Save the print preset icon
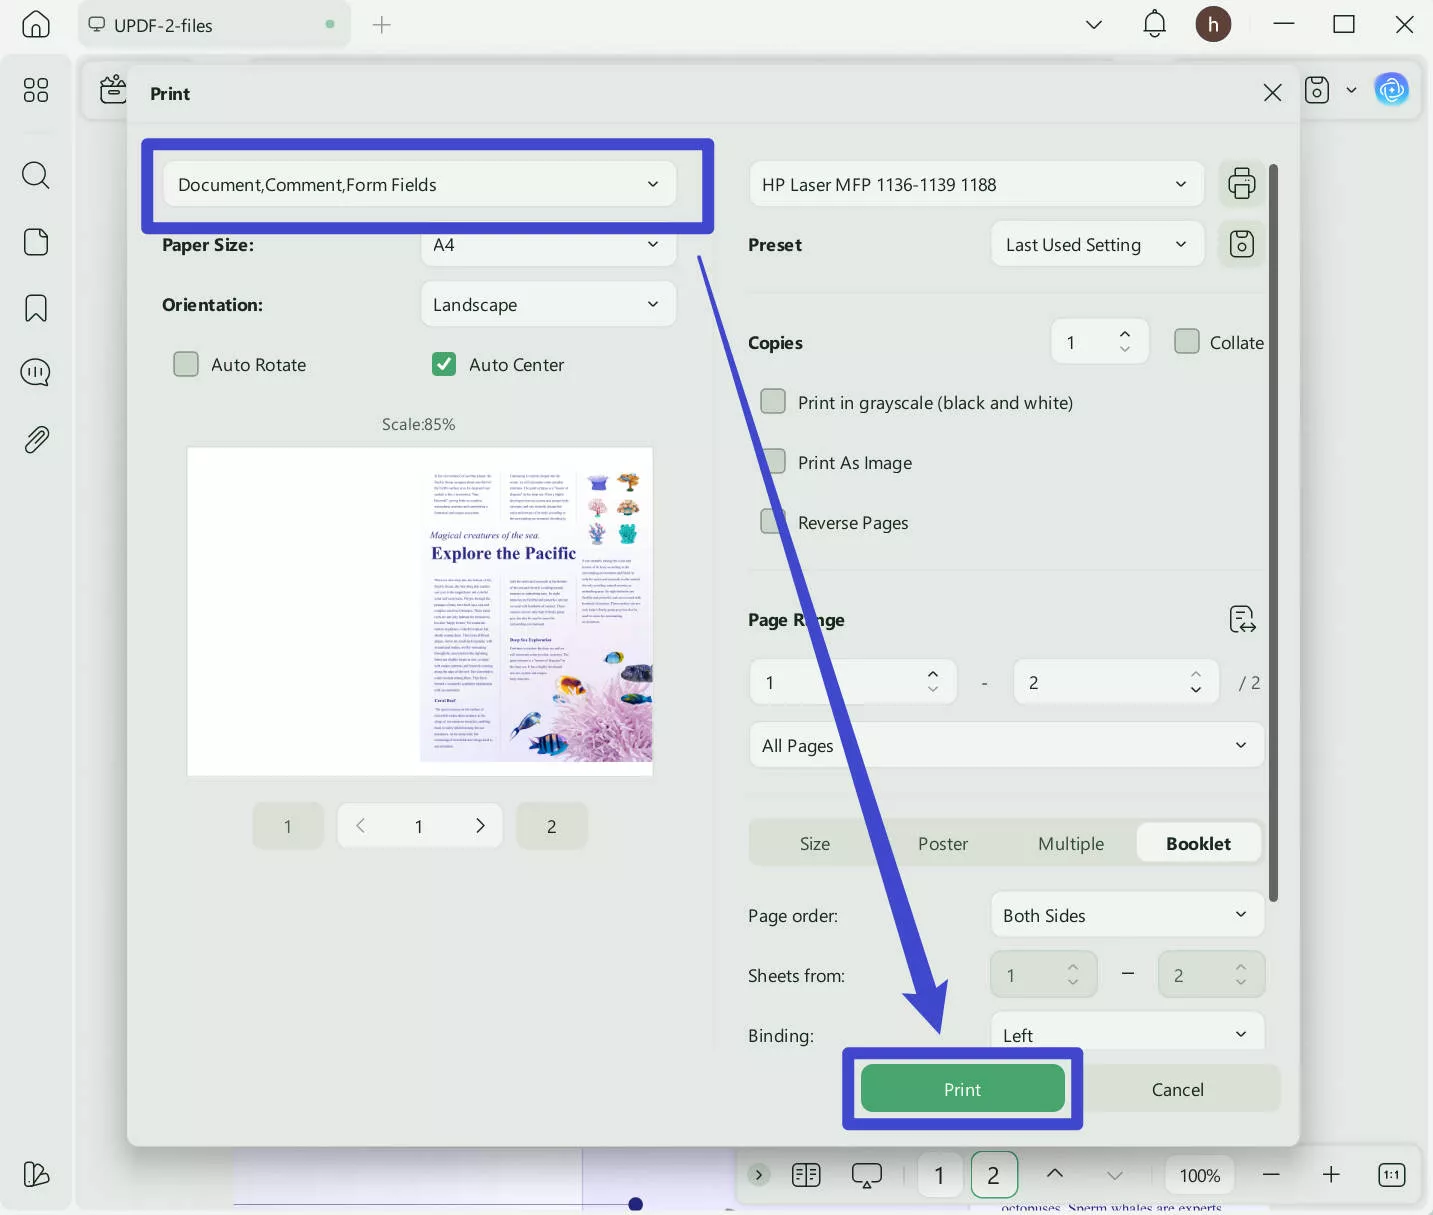 tap(1242, 244)
